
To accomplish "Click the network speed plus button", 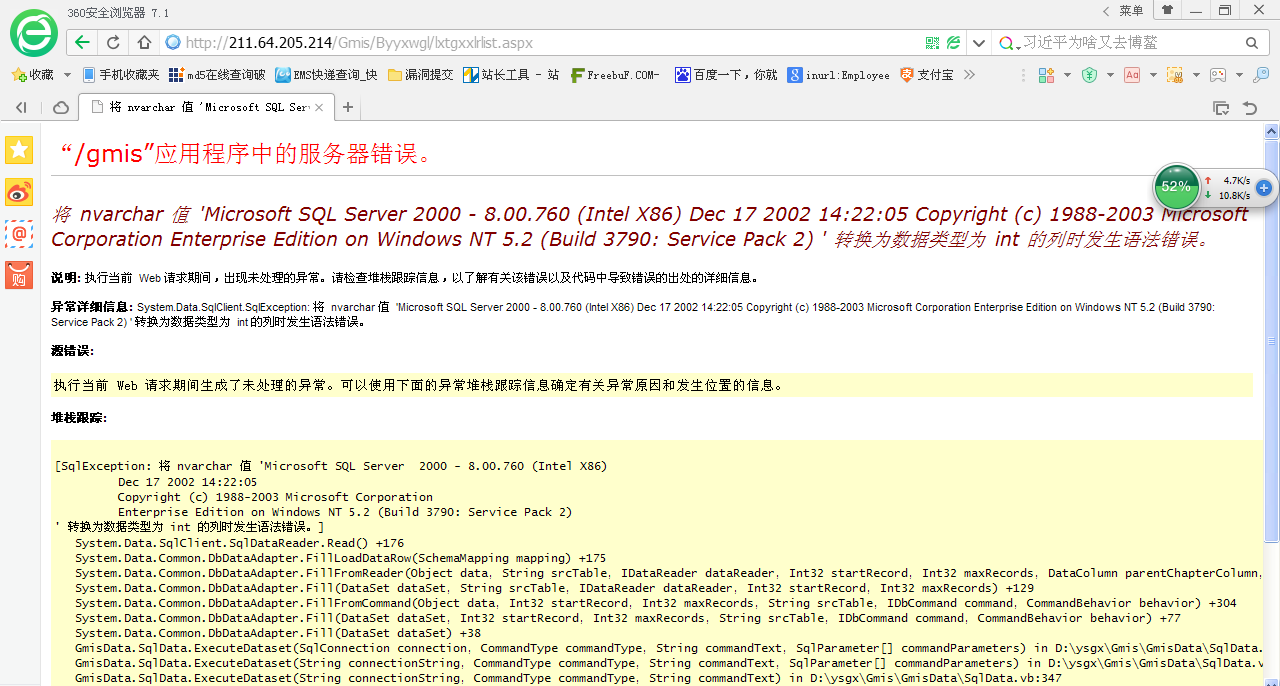I will pos(1264,187).
